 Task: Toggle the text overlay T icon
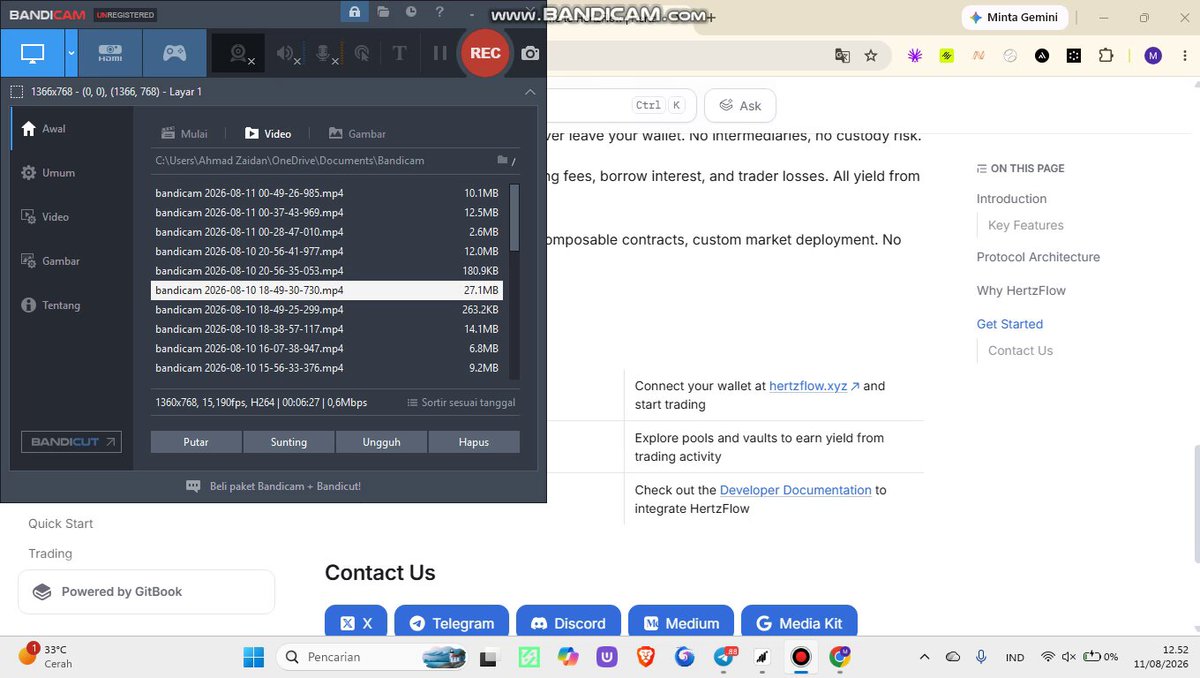click(x=399, y=53)
